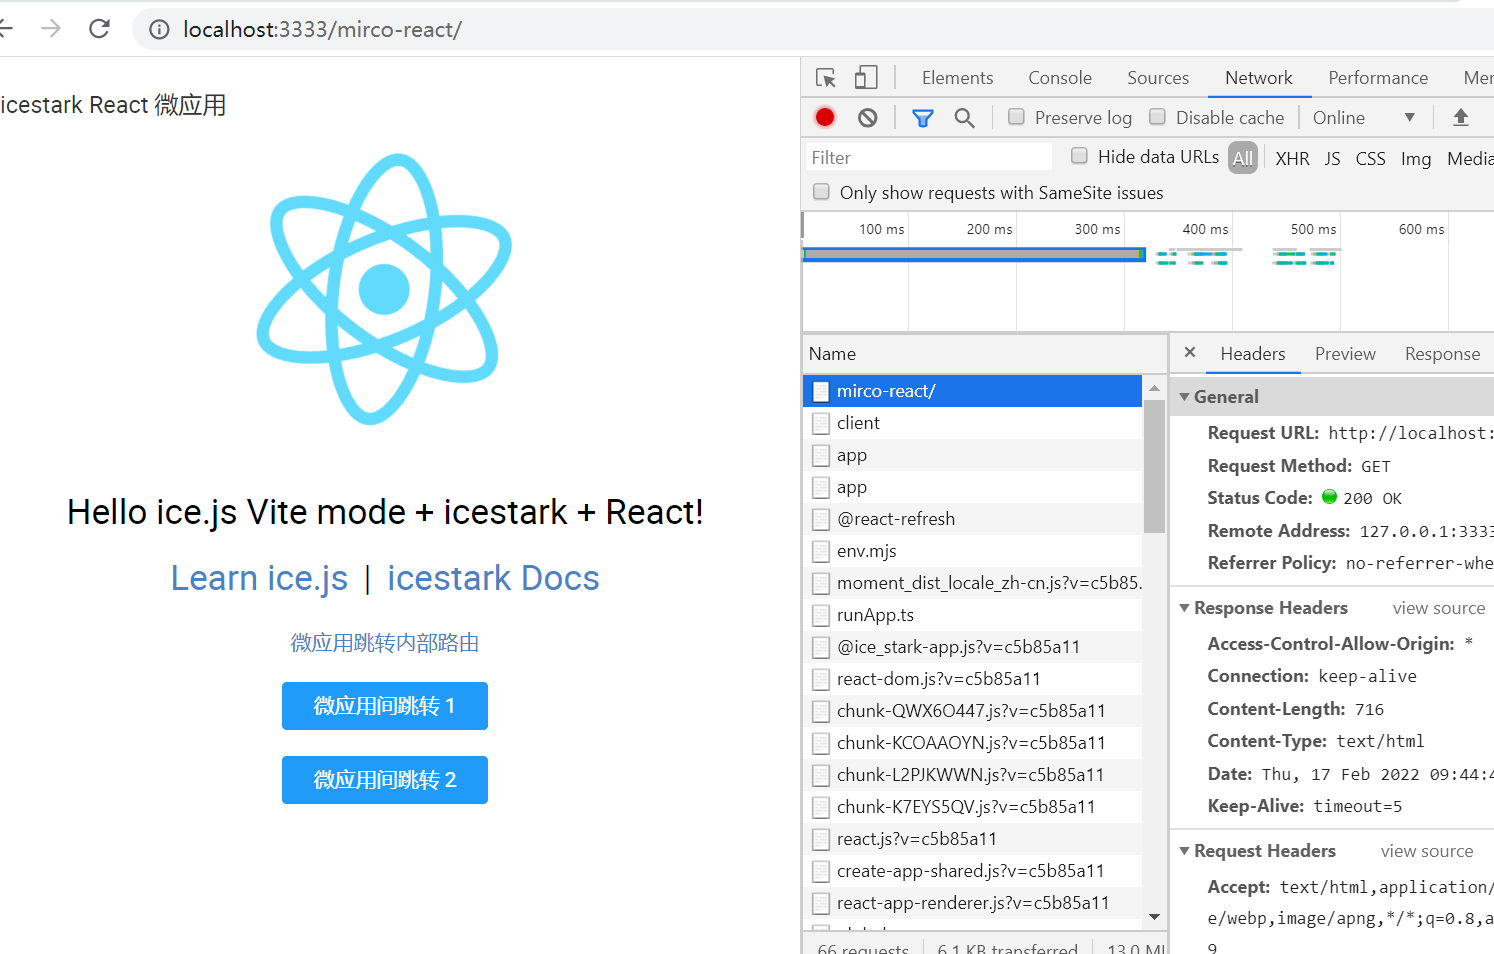The width and height of the screenshot is (1494, 954).
Task: Switch to the Preview tab
Action: pos(1344,353)
